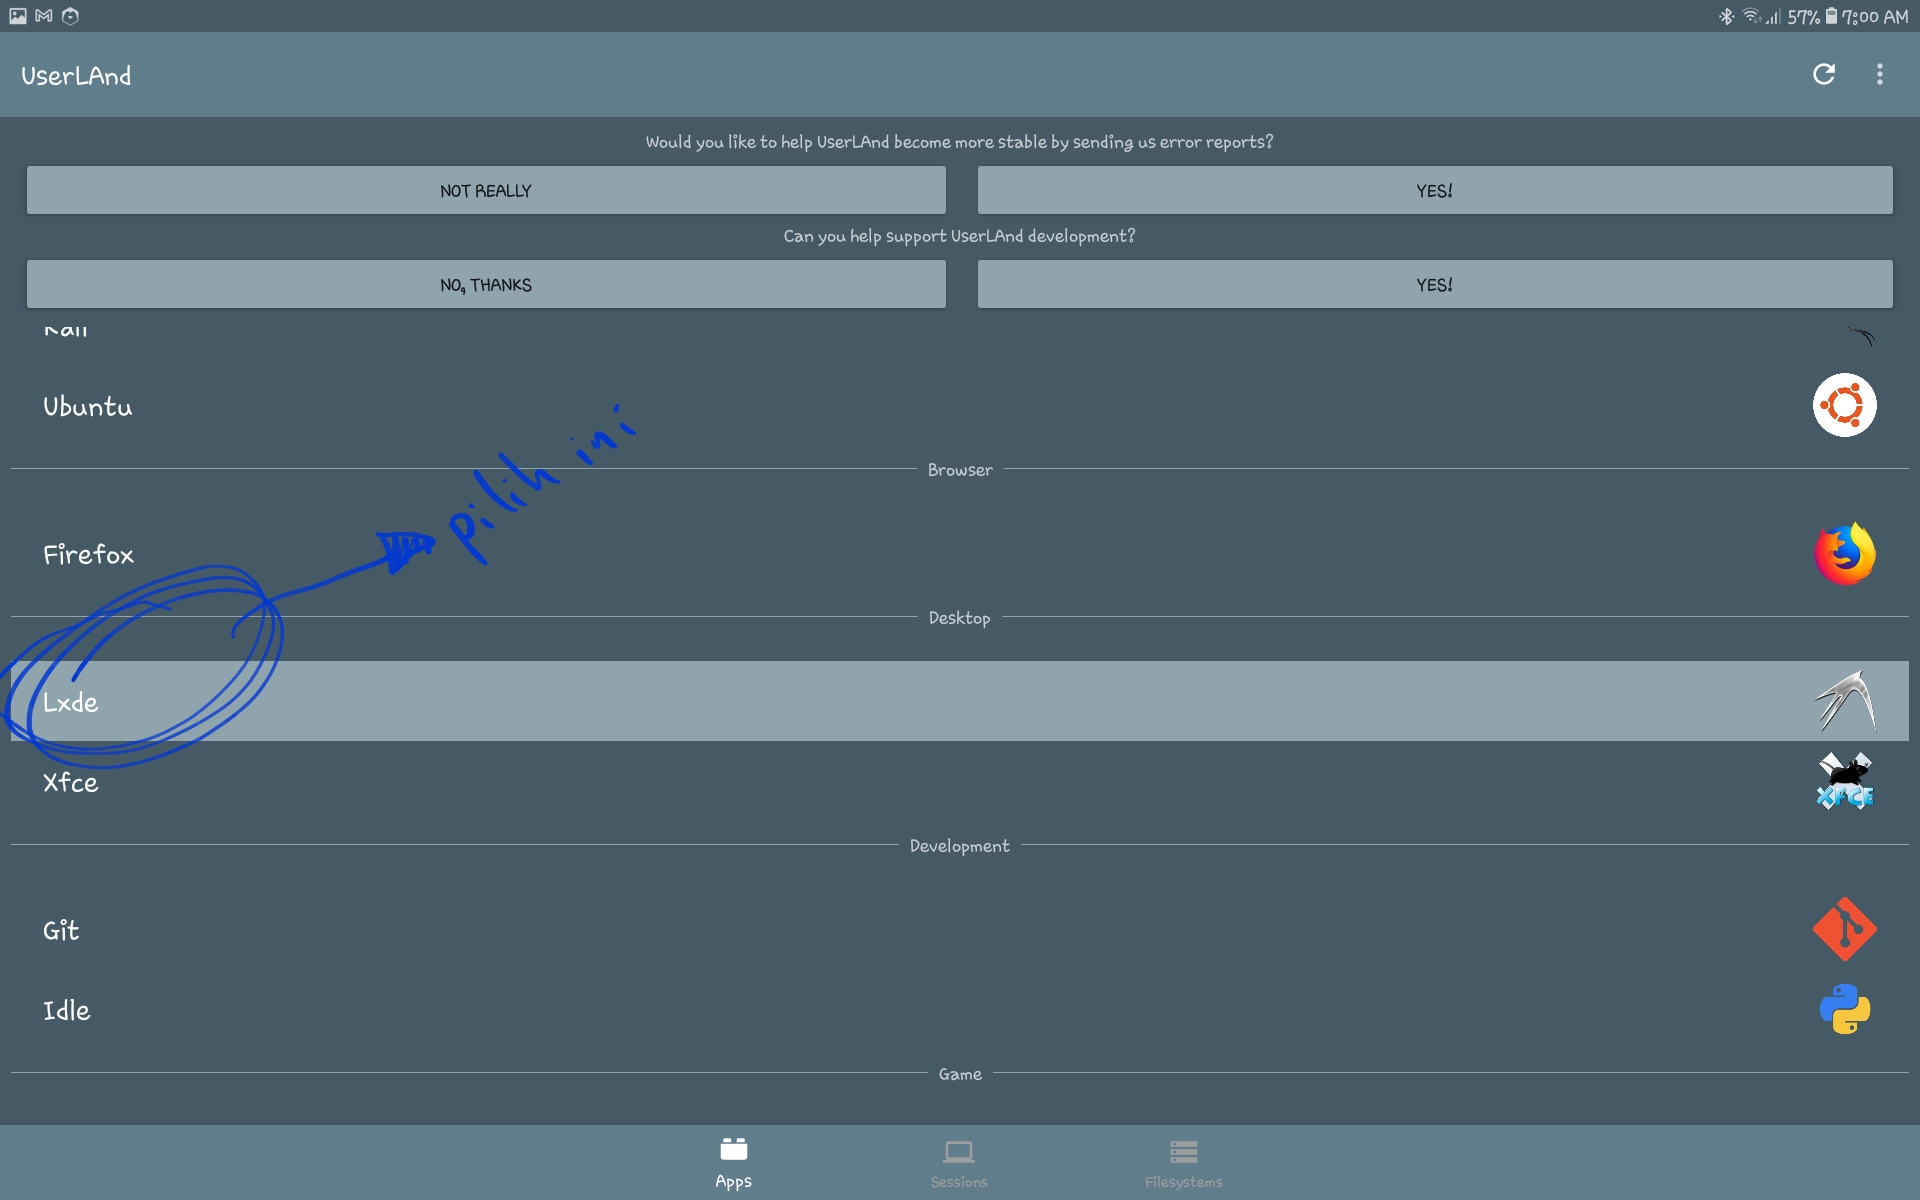Tap the notification icon next to Gmail
The height and width of the screenshot is (1200, 1920).
pyautogui.click(x=70, y=16)
